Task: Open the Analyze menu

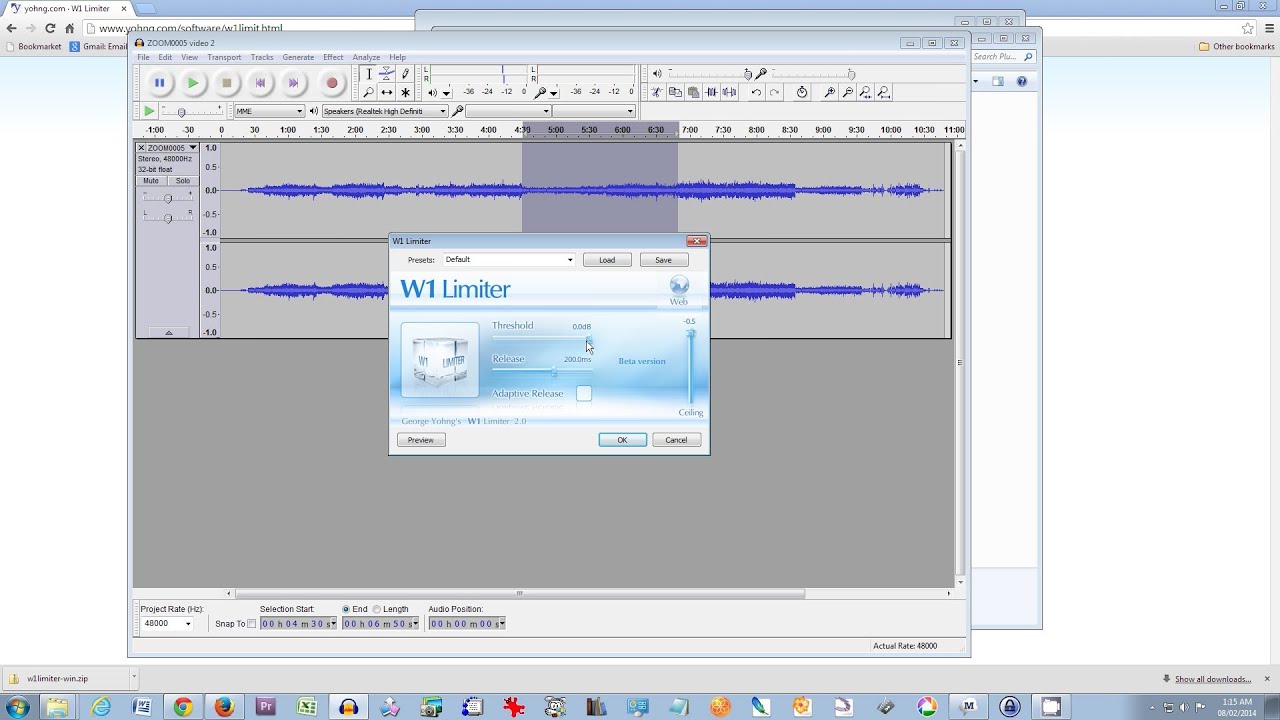Action: pyautogui.click(x=366, y=57)
